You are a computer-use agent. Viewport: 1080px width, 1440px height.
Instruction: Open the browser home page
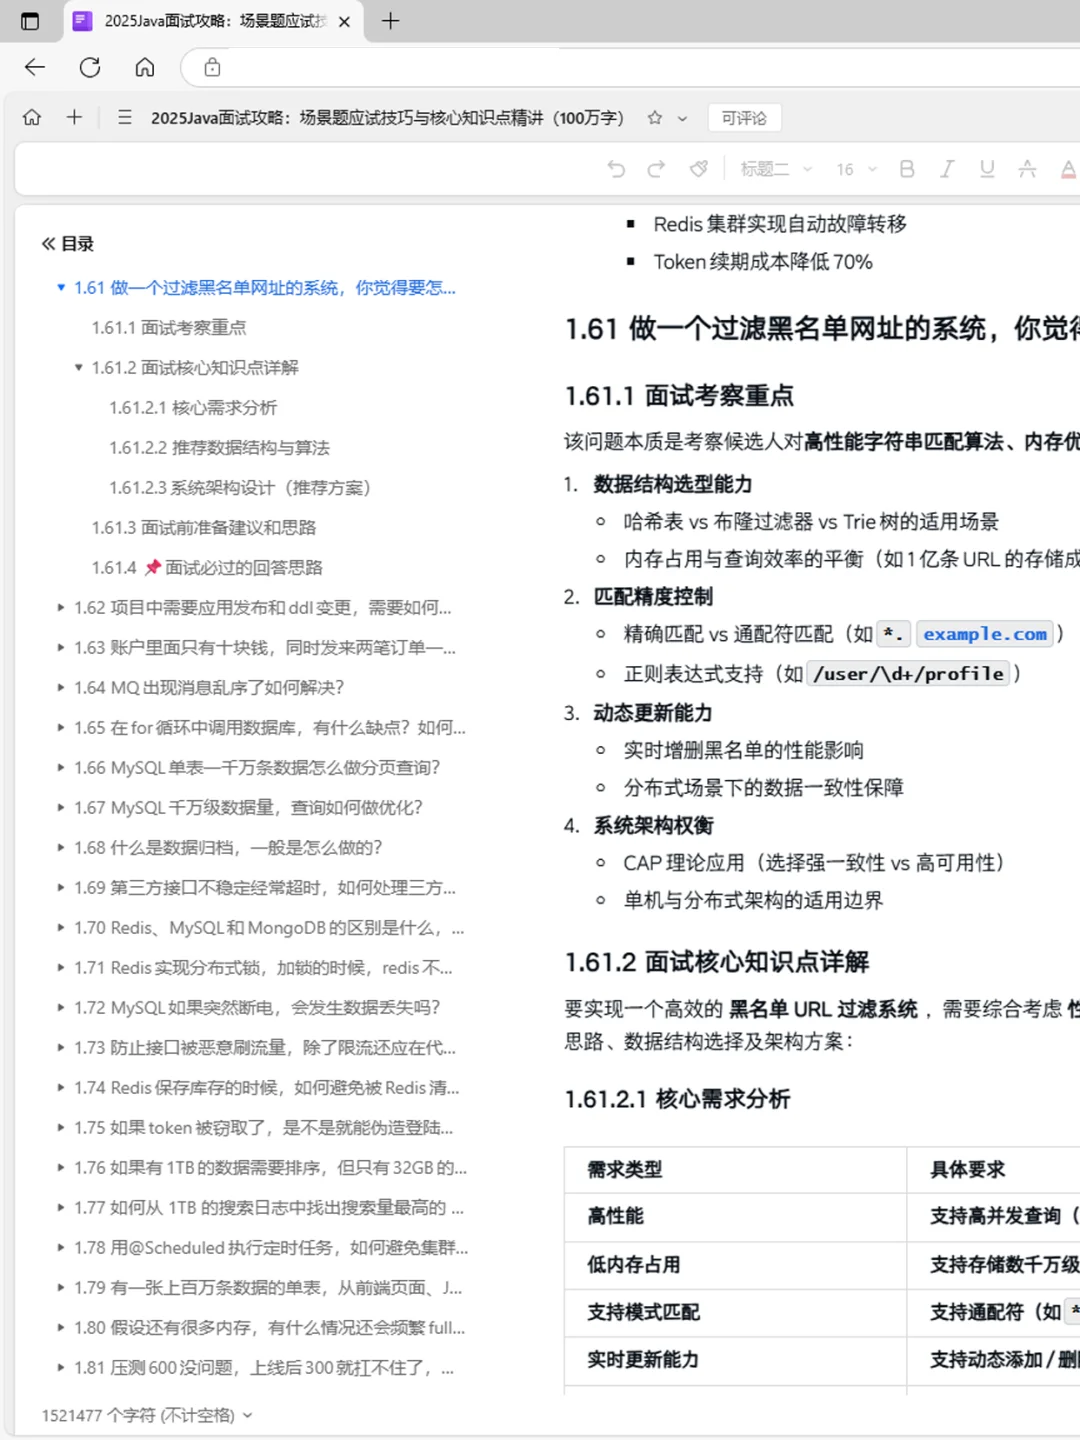pyautogui.click(x=145, y=67)
